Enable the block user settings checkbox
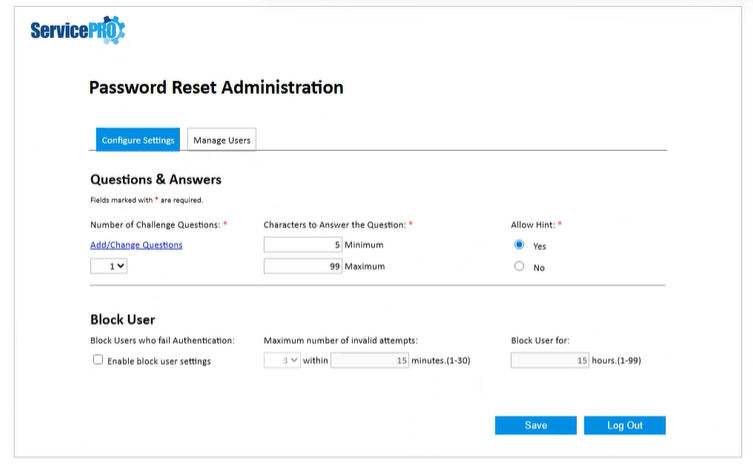This screenshot has width=753, height=467. click(x=98, y=360)
